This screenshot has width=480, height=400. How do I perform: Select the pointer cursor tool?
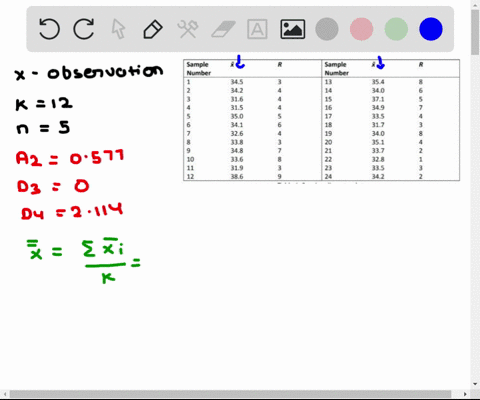point(118,29)
